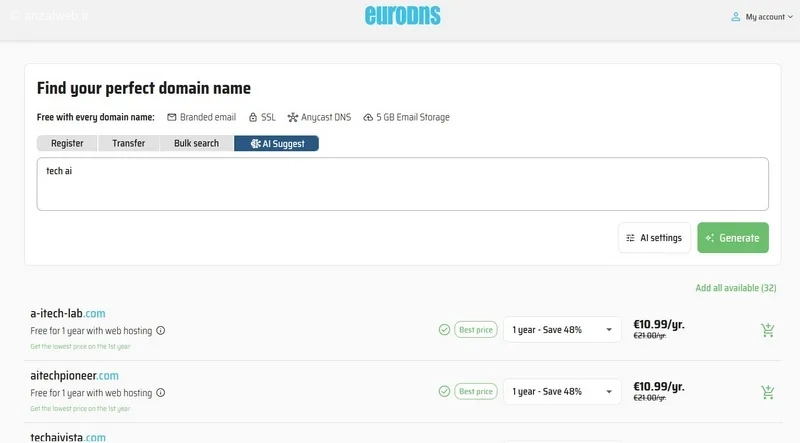The image size is (800, 443).
Task: Click the 'Find your perfect domain name' heading
Action: point(144,88)
